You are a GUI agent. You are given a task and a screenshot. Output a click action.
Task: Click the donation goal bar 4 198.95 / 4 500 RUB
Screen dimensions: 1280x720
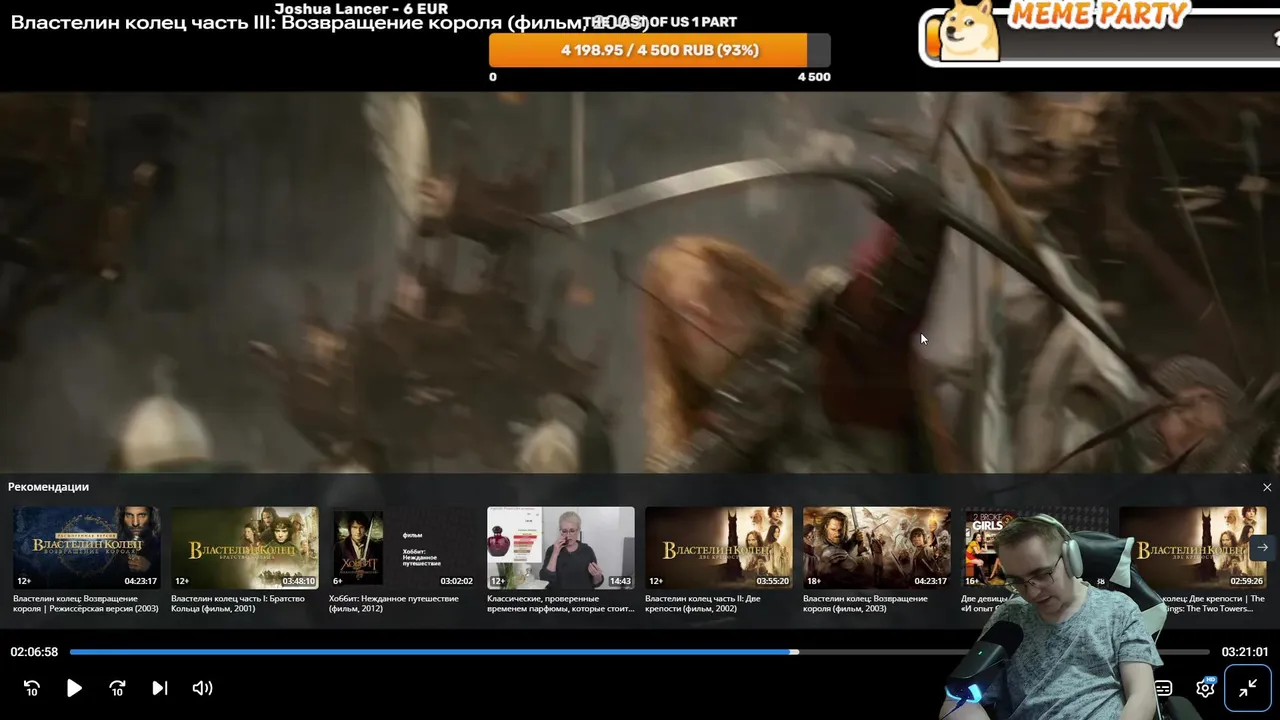pyautogui.click(x=660, y=50)
